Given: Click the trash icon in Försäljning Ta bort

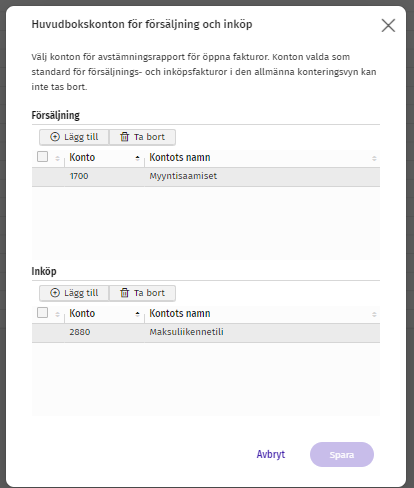Looking at the screenshot, I should pos(124,137).
